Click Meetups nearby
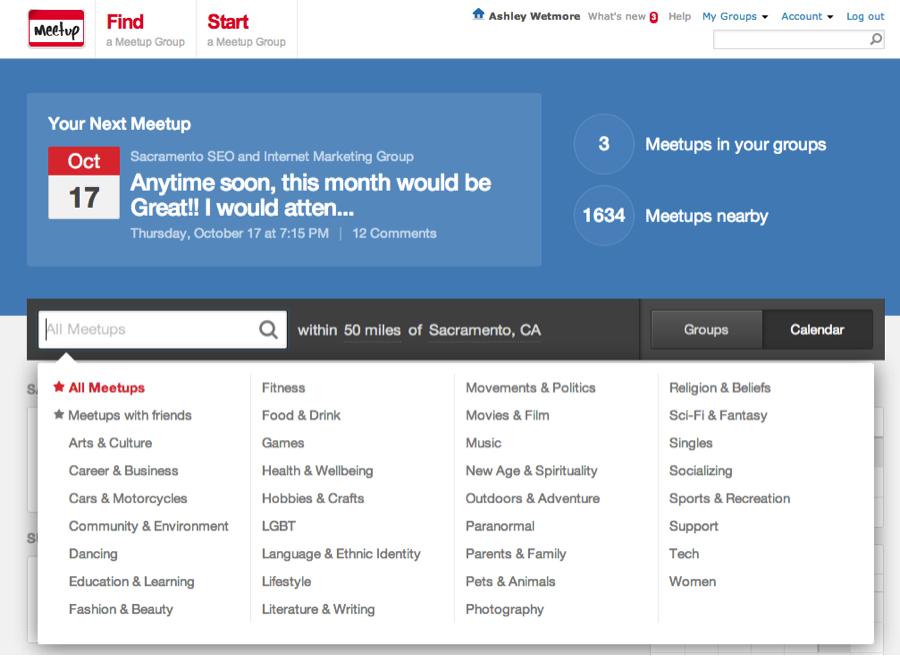The image size is (900, 656). pyautogui.click(x=707, y=216)
